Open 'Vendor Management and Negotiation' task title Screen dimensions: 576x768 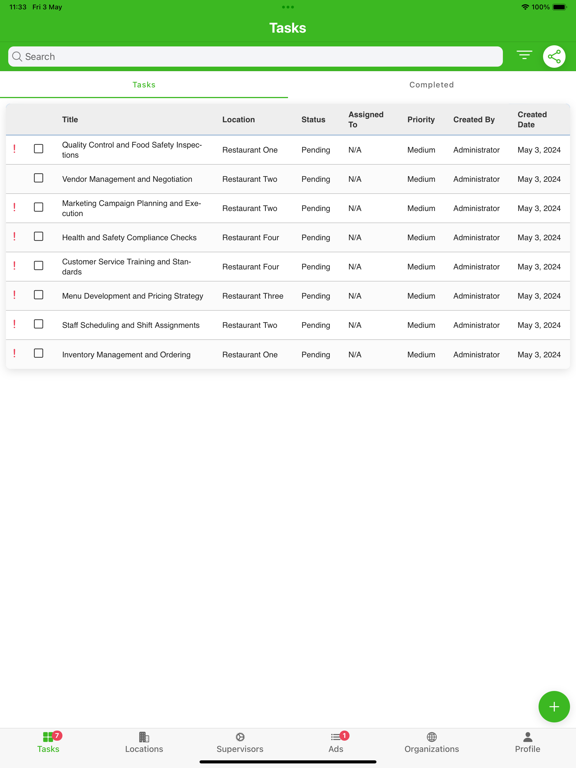(x=127, y=179)
